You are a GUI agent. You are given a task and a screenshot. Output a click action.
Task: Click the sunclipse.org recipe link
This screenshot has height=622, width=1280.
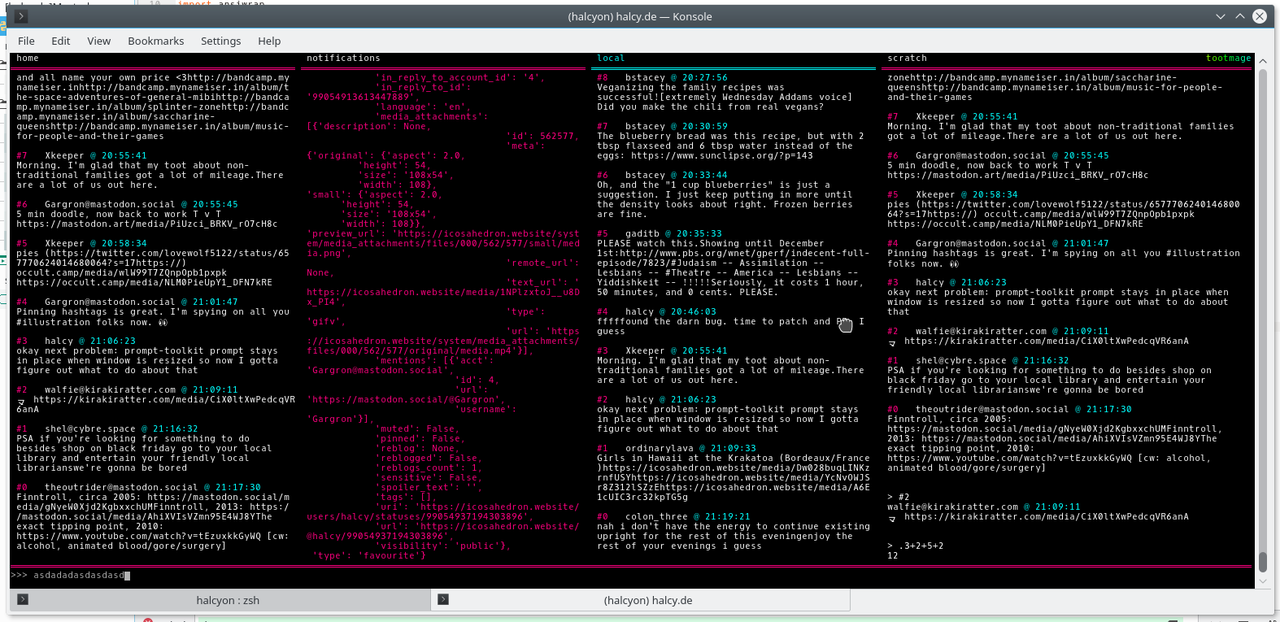click(721, 156)
